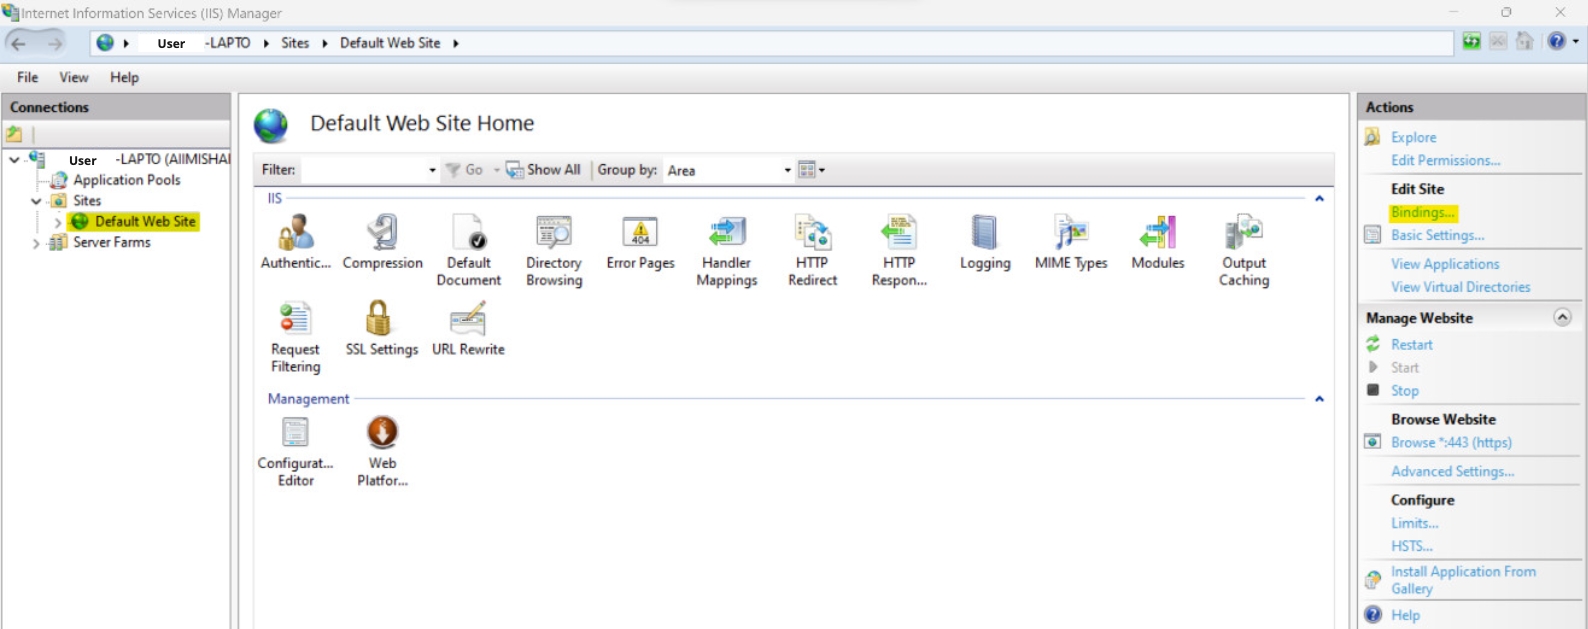1588x629 pixels.
Task: Open the File menu
Action: [x=27, y=77]
